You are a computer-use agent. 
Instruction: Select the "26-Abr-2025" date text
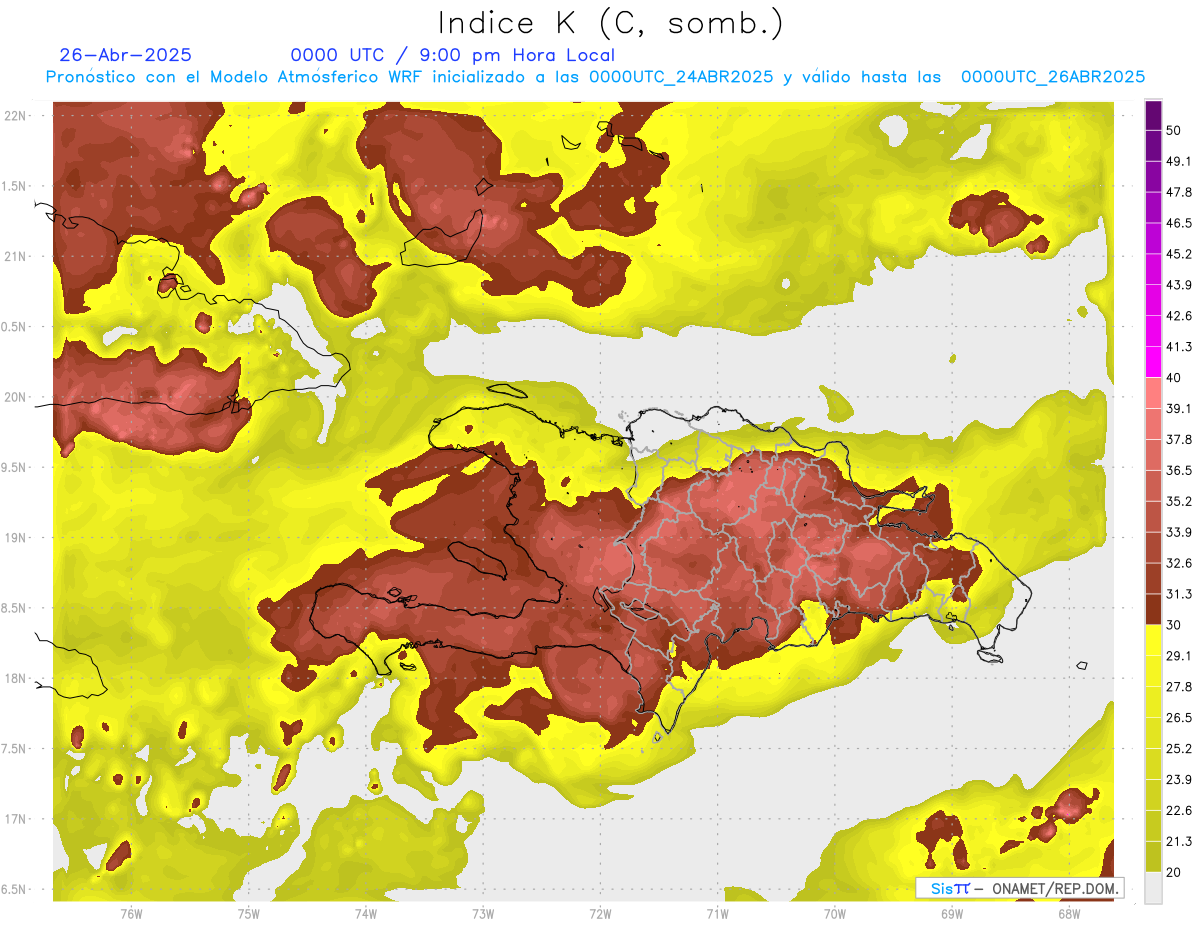(x=126, y=55)
